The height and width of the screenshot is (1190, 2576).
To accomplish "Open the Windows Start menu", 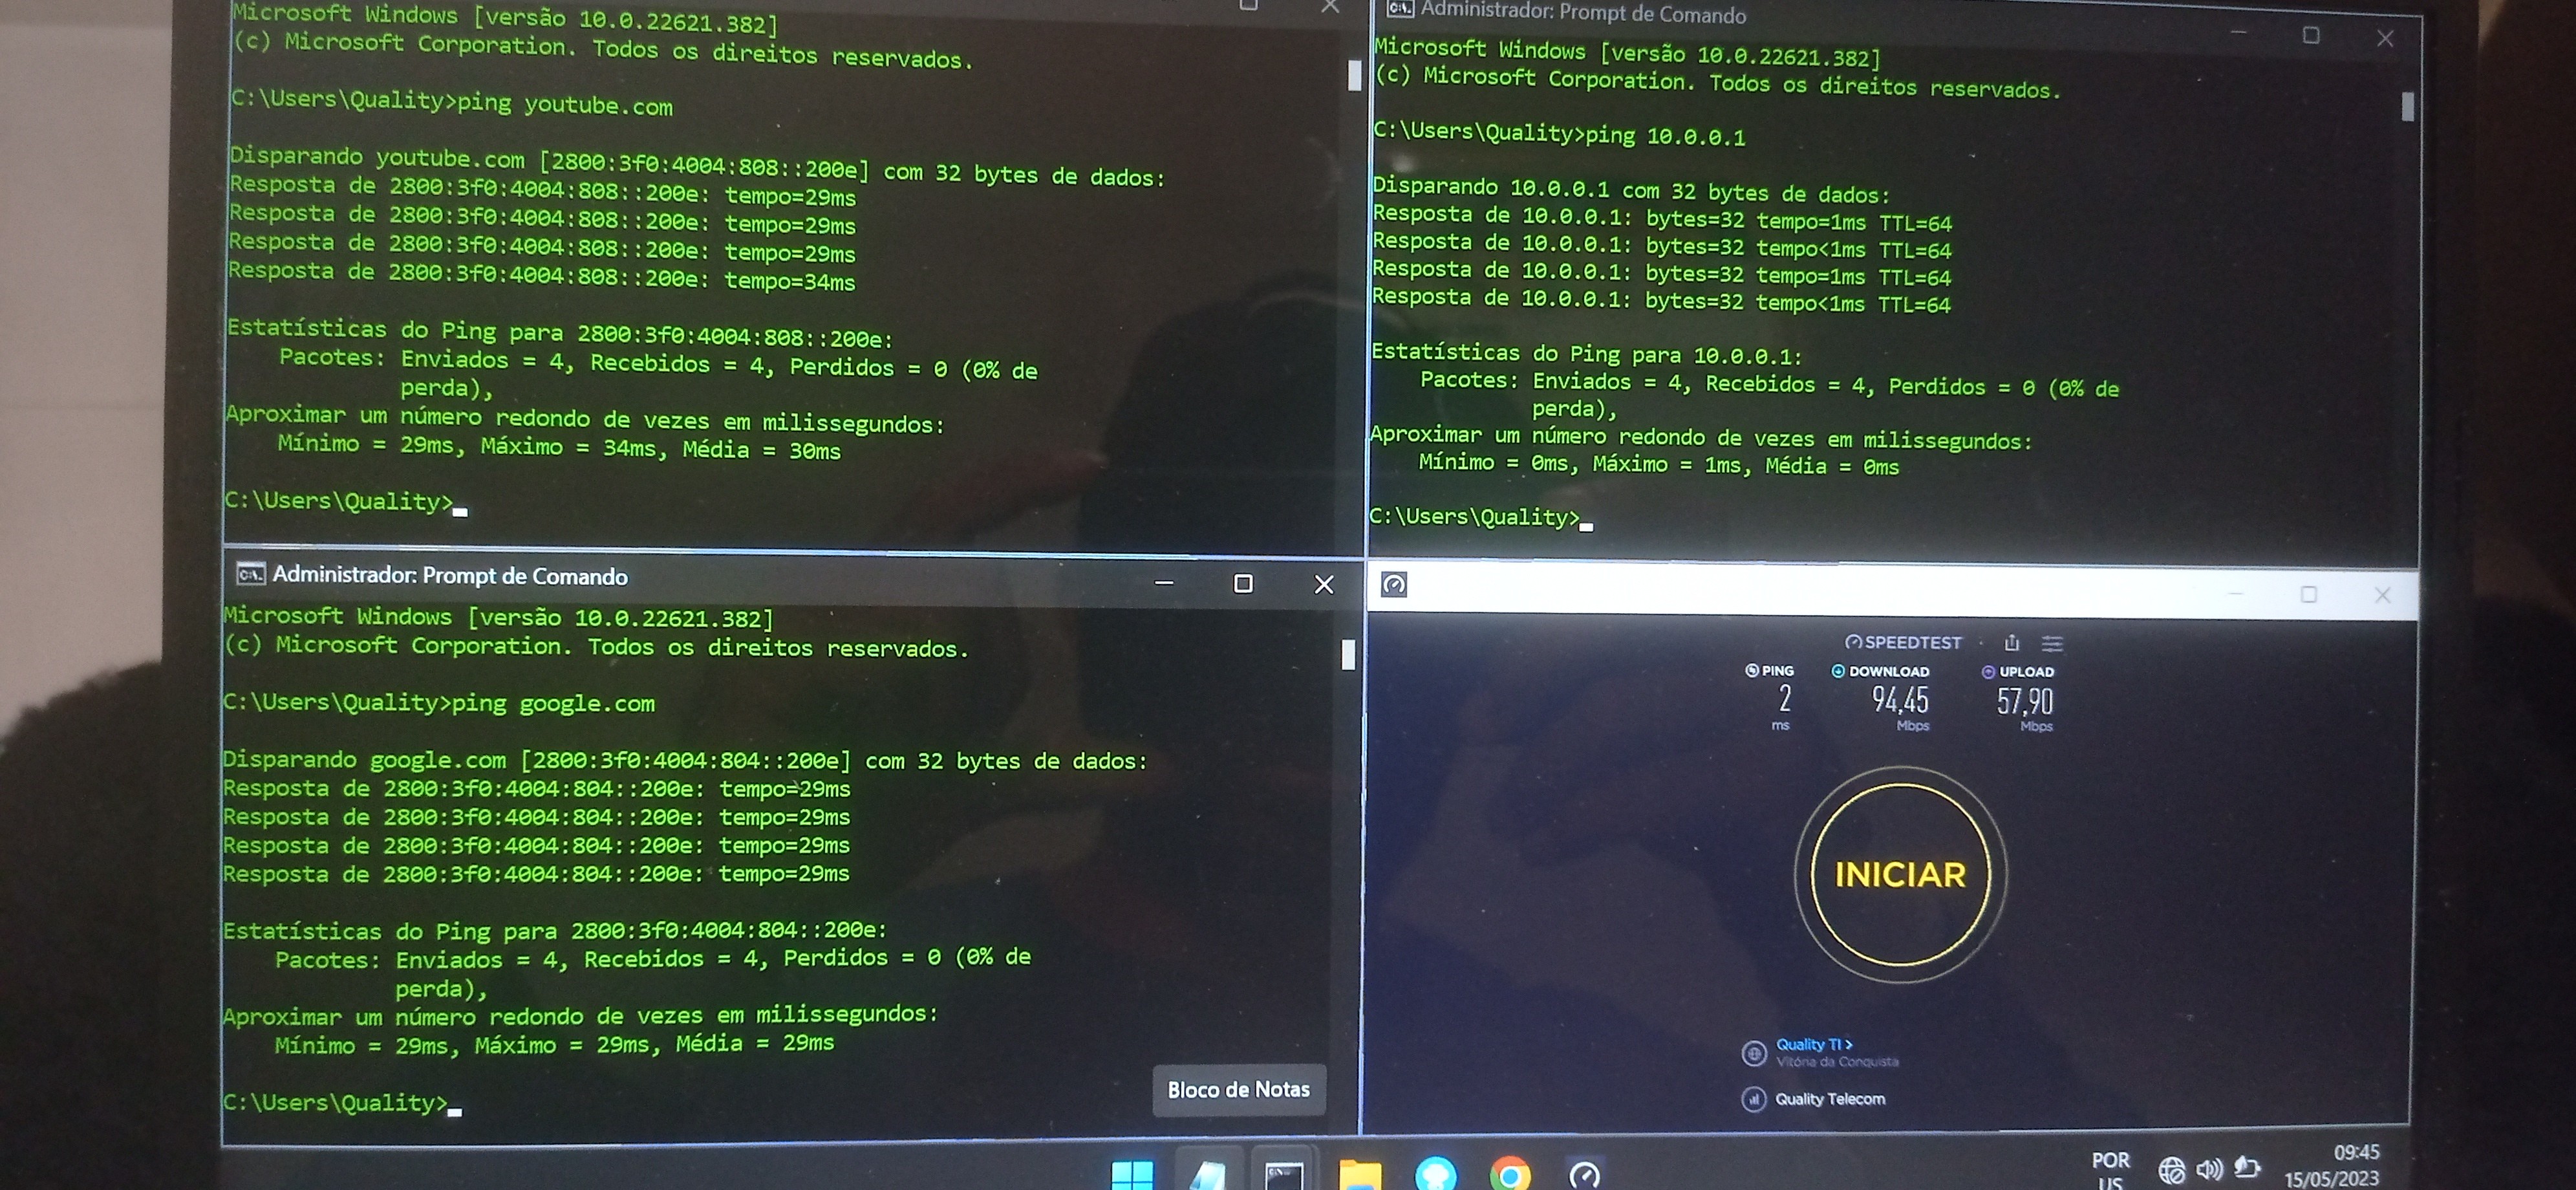I will tap(1132, 1175).
